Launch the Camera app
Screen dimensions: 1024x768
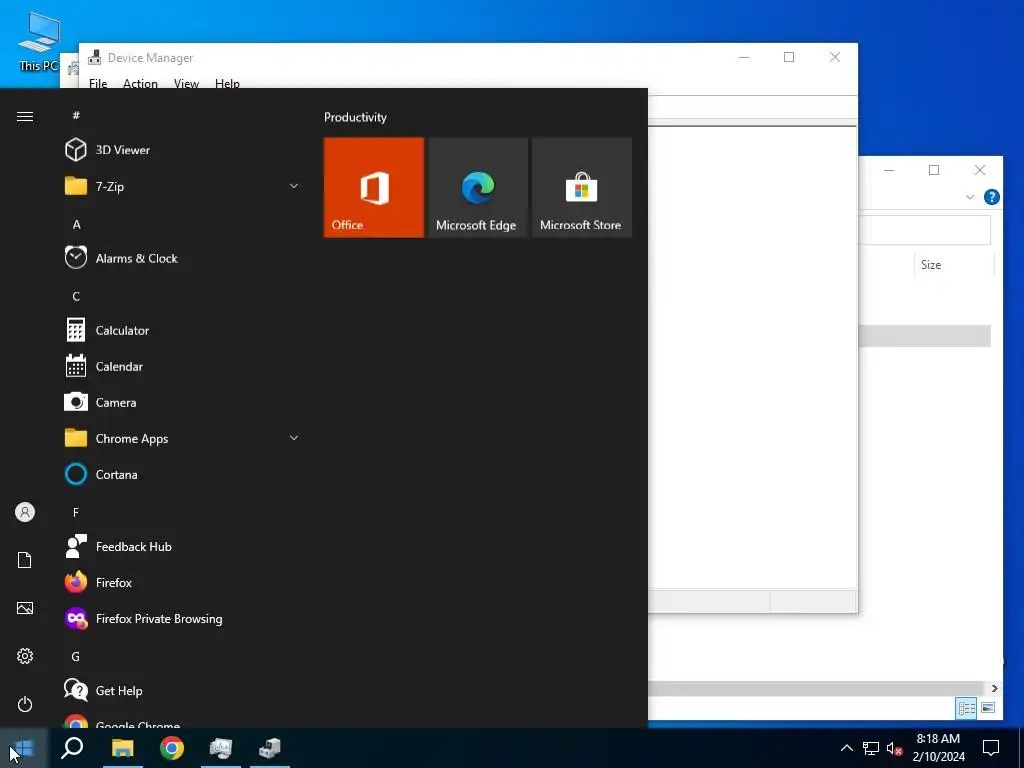click(101, 402)
